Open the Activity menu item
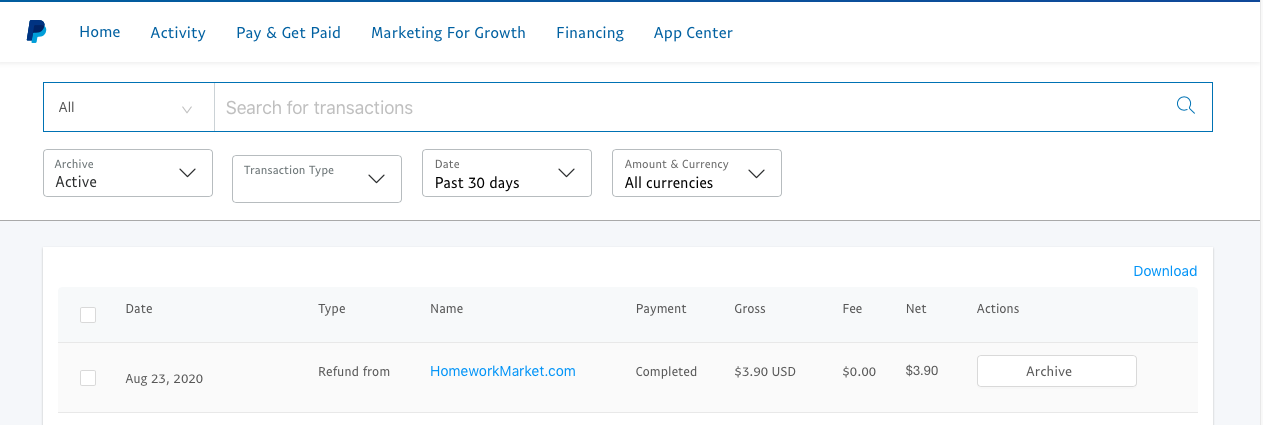This screenshot has height=425, width=1263. point(178,33)
